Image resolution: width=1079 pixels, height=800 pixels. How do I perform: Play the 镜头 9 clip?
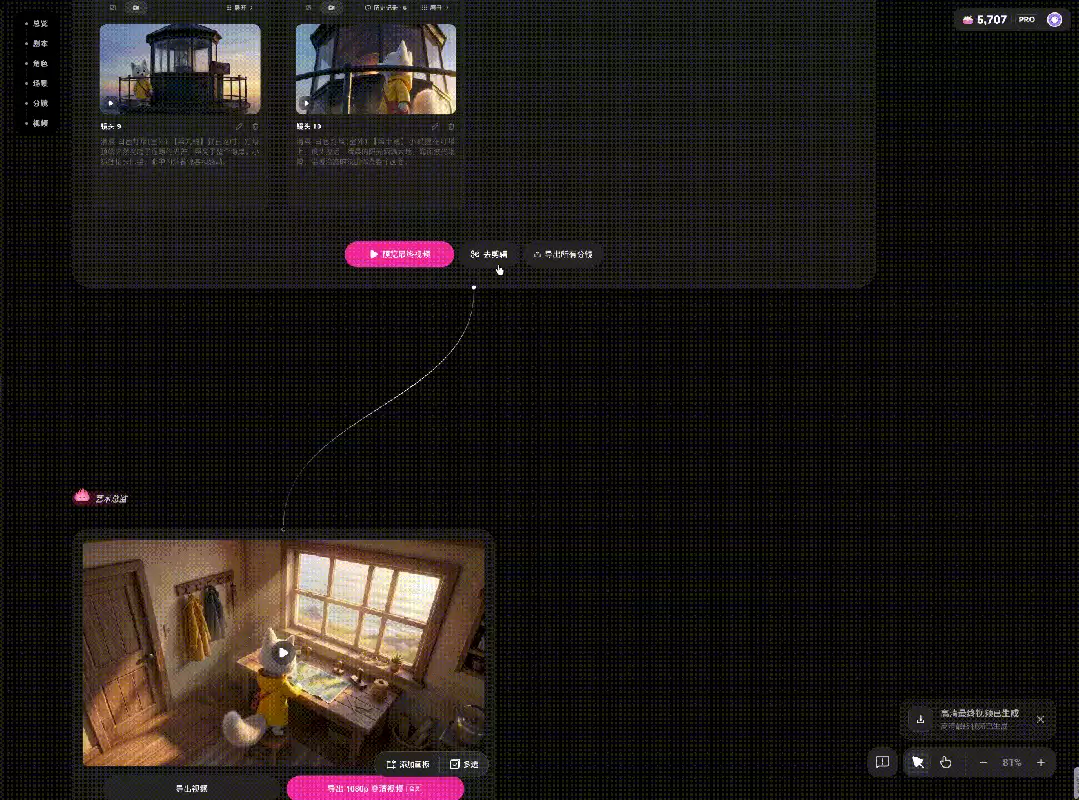pyautogui.click(x=110, y=103)
